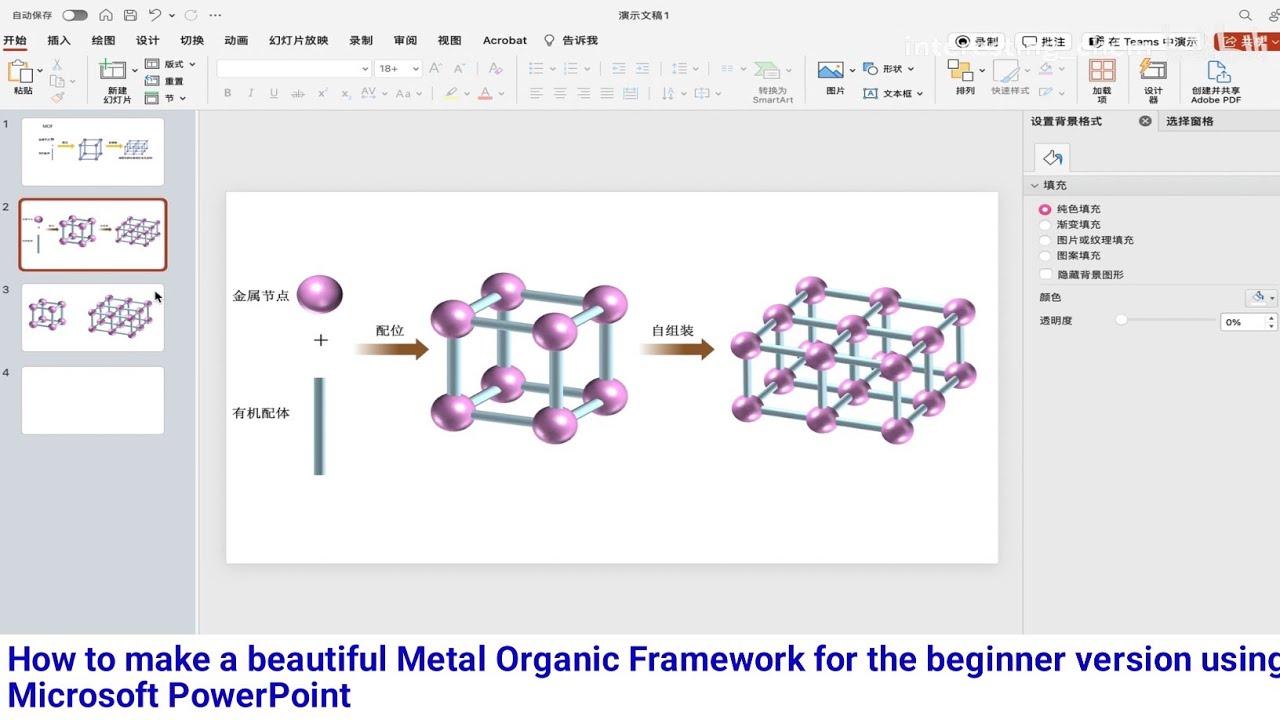
Task: Select the 图案填充 radio button
Action: tap(1045, 256)
